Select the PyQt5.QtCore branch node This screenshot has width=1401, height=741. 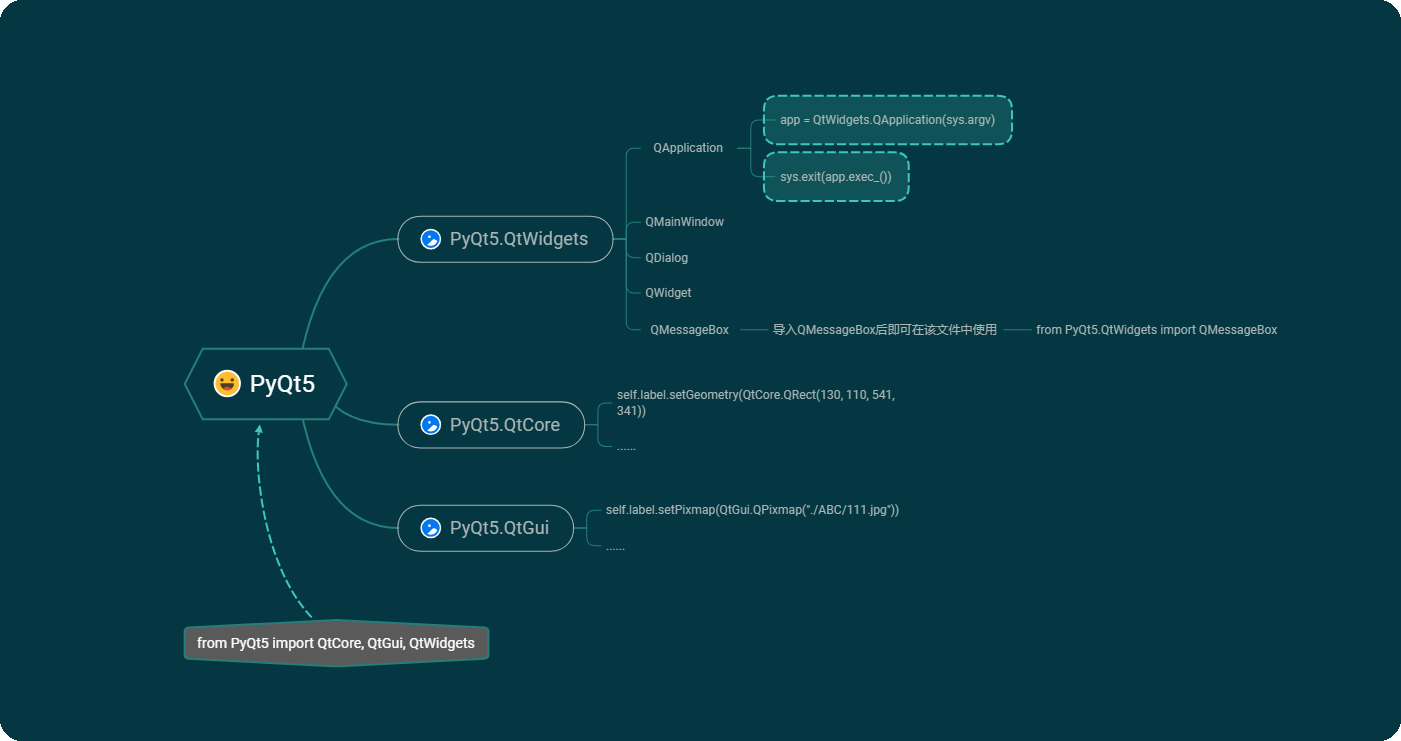coord(491,425)
